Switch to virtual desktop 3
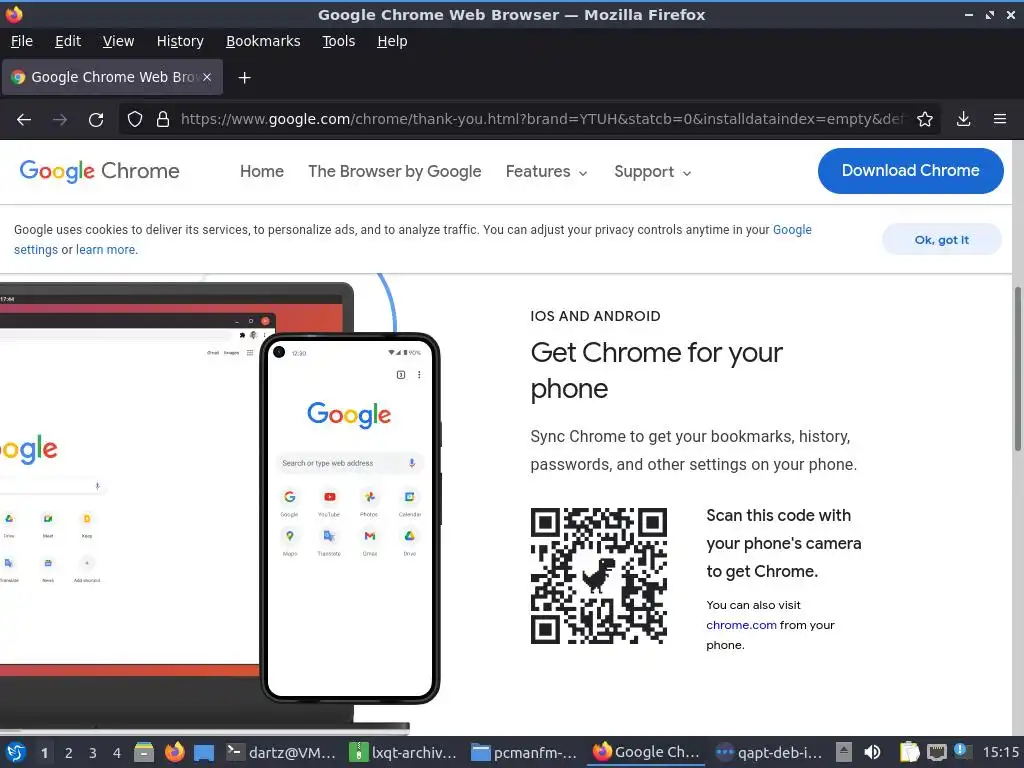Screen dimensions: 1024x768 pyautogui.click(x=93, y=753)
